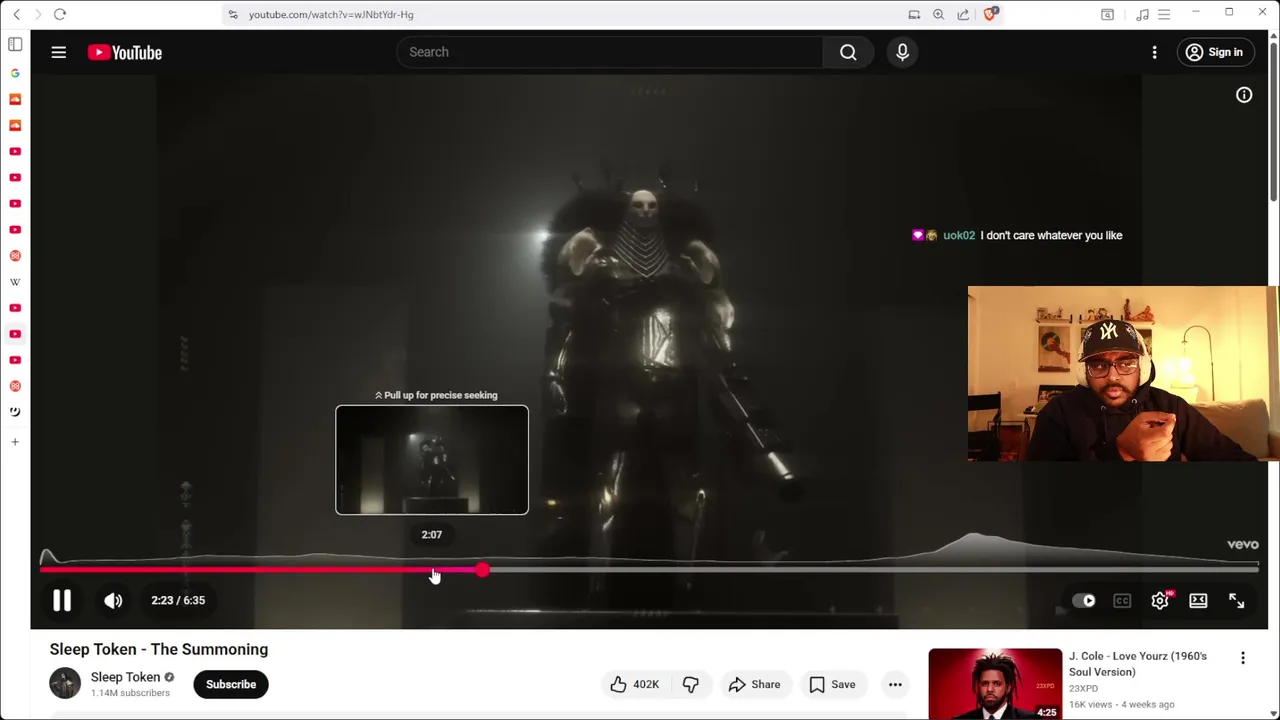Focus the YouTube search box
The width and height of the screenshot is (1280, 720).
(x=610, y=52)
